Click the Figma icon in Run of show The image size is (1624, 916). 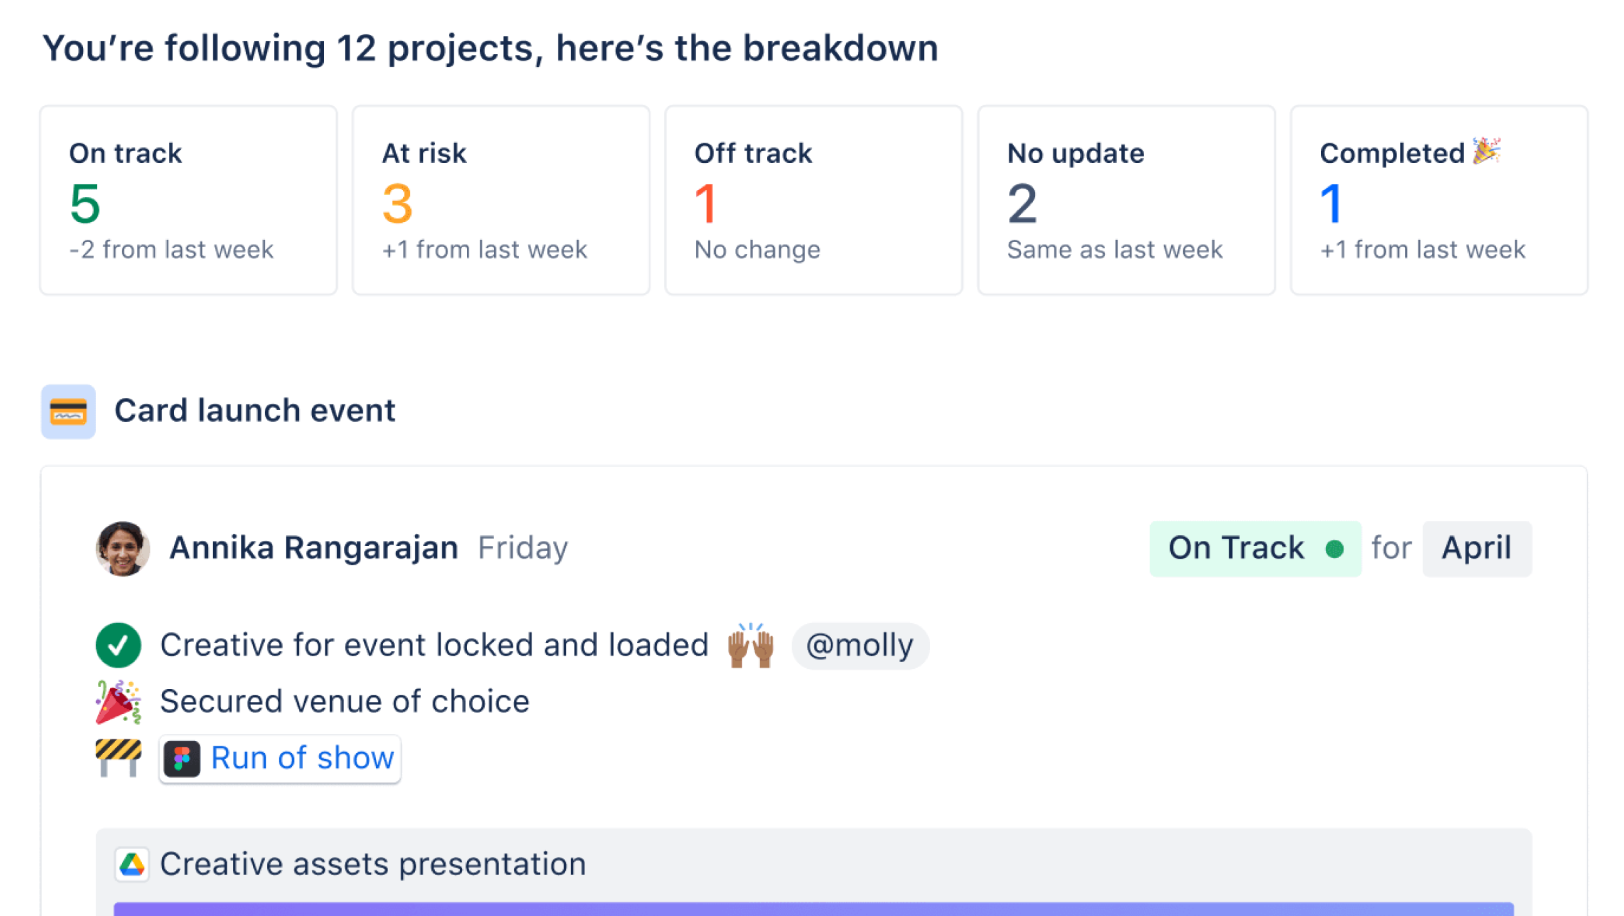point(182,759)
